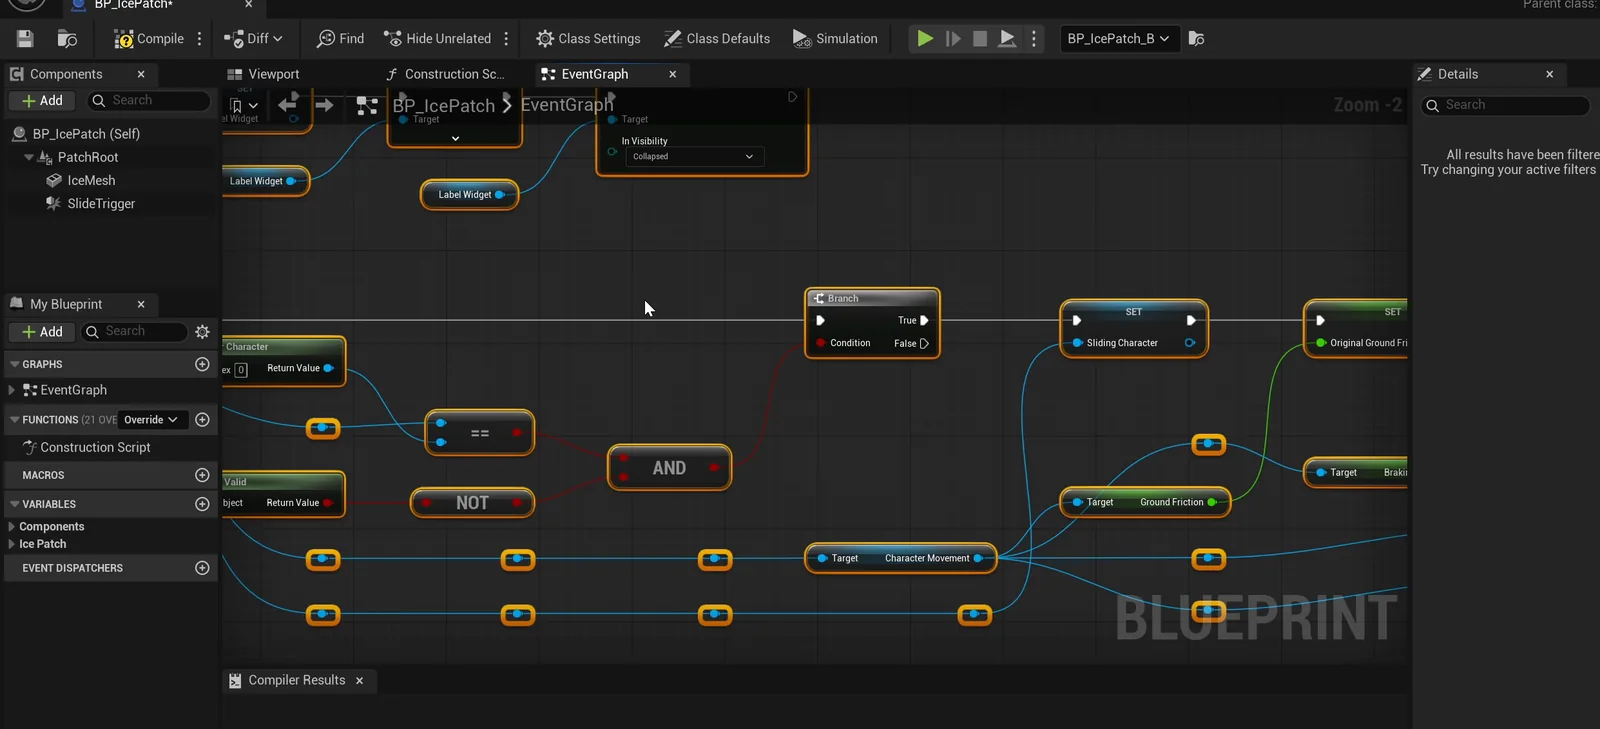The width and height of the screenshot is (1600, 729).
Task: Click the Branch True execution pin
Action: pyautogui.click(x=924, y=321)
